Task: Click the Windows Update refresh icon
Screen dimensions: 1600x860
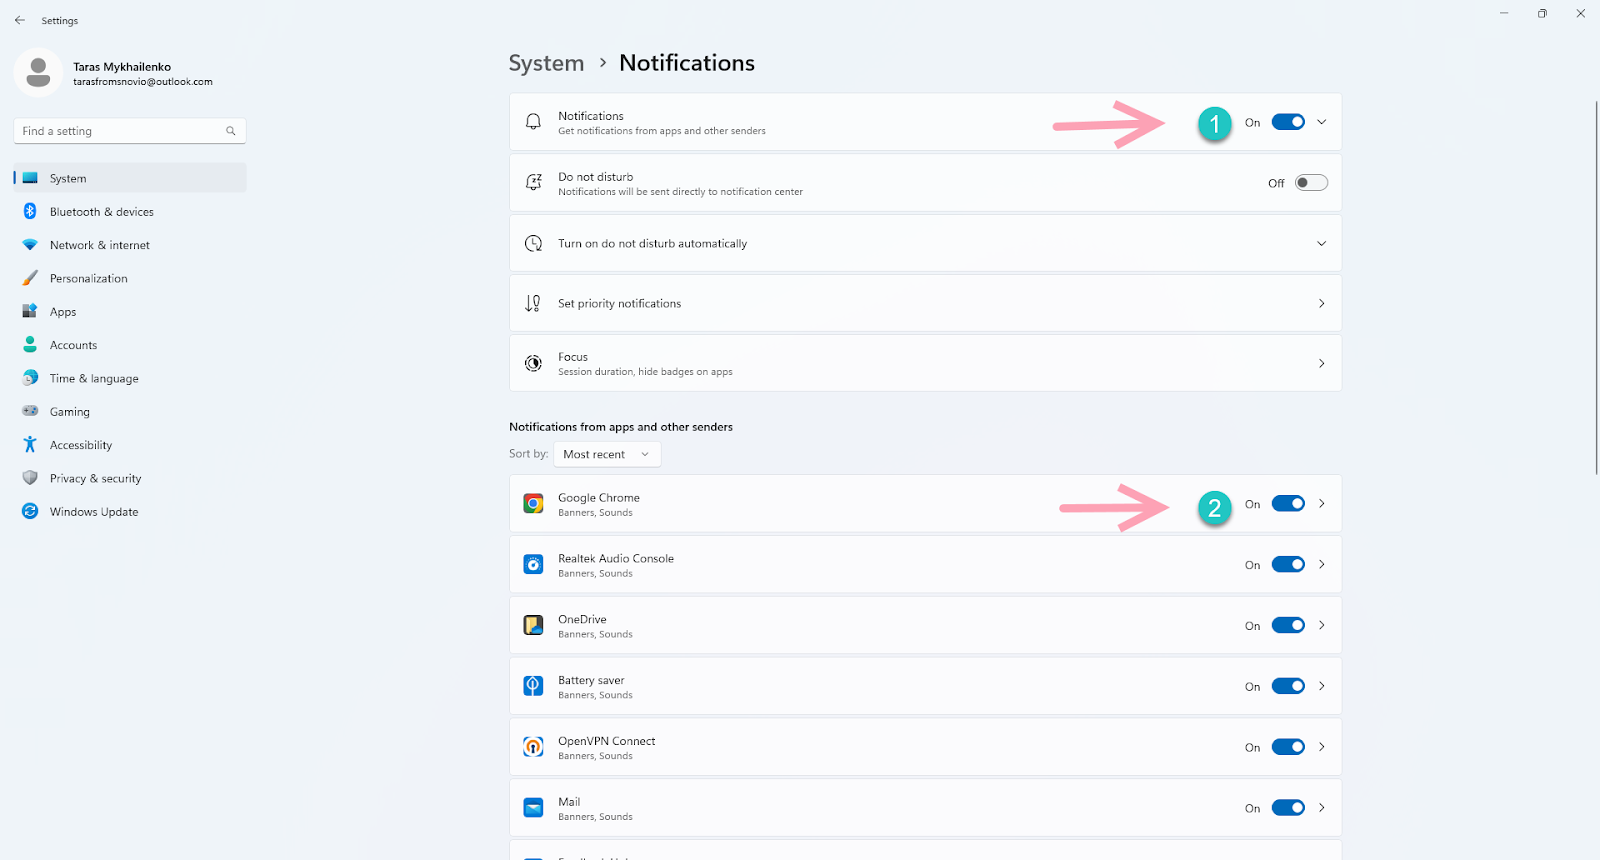Action: click(30, 511)
